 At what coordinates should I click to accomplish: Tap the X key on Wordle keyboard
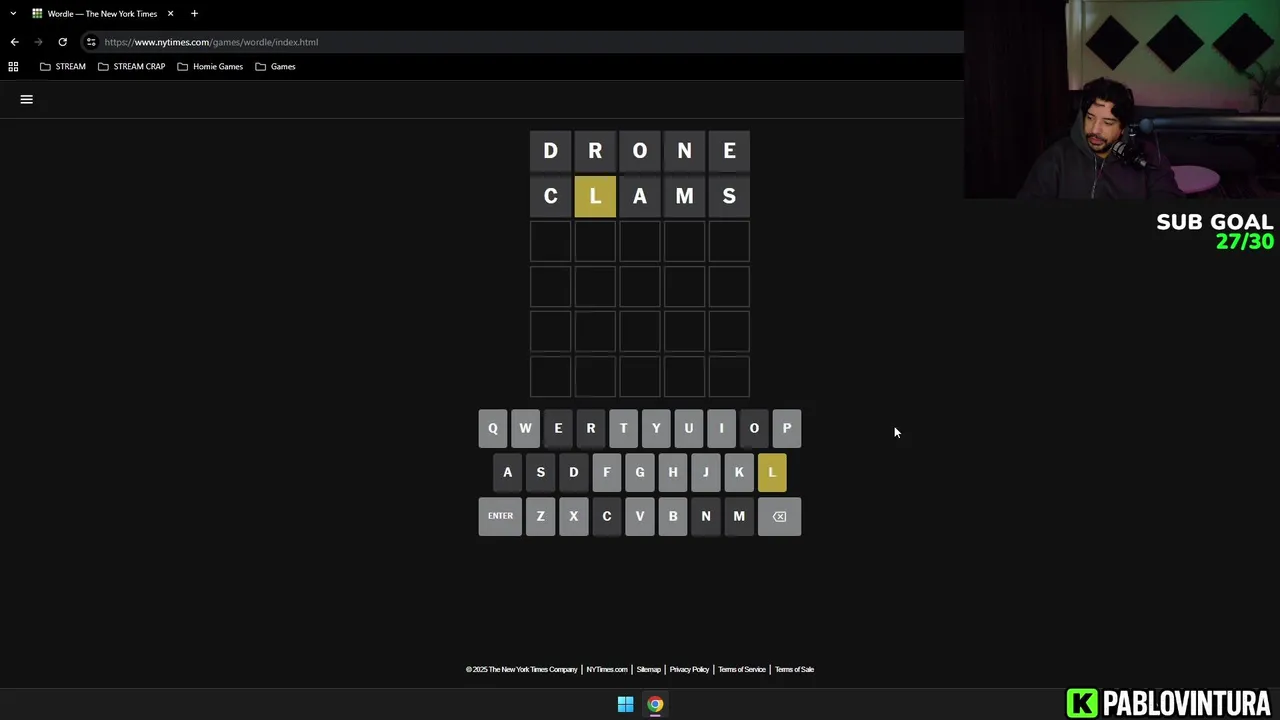[x=573, y=516]
